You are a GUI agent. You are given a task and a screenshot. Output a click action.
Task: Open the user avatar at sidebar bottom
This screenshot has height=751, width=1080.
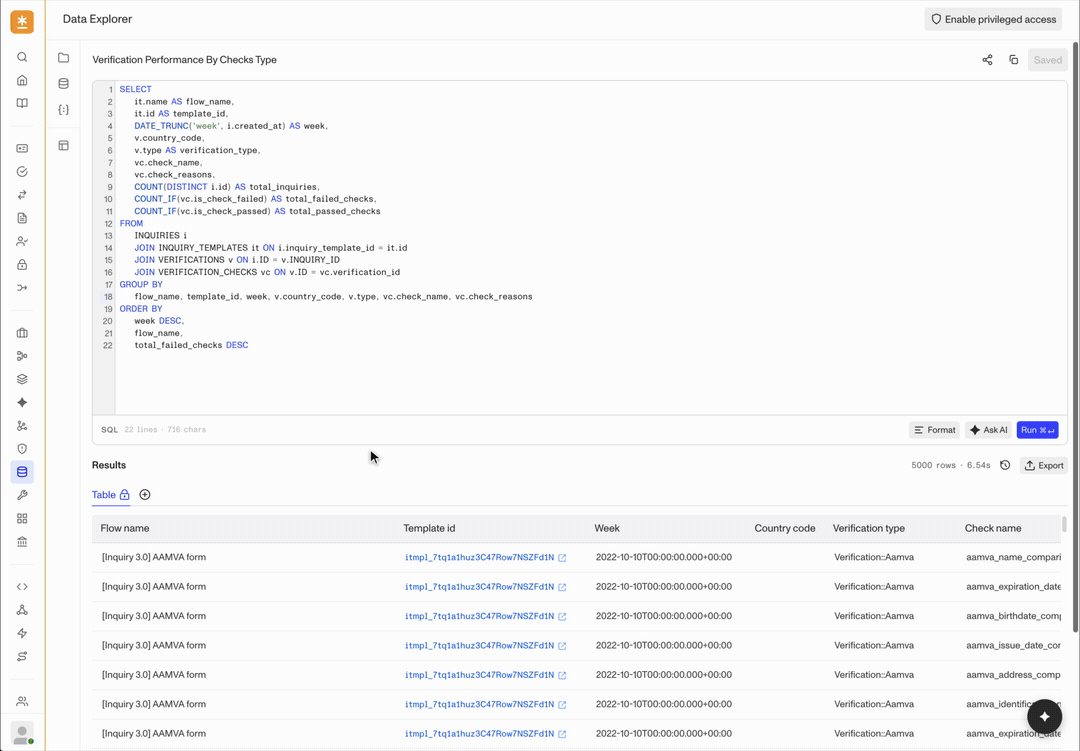pyautogui.click(x=22, y=734)
